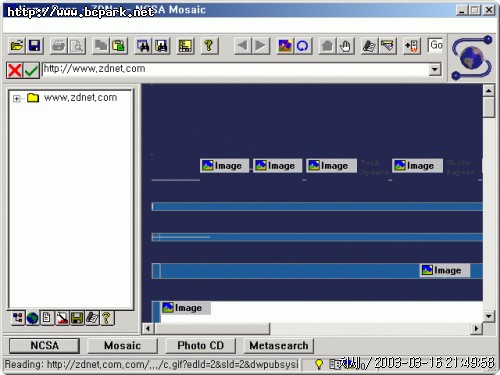
Task: Click the Reading status bar text
Action: click(x=151, y=364)
